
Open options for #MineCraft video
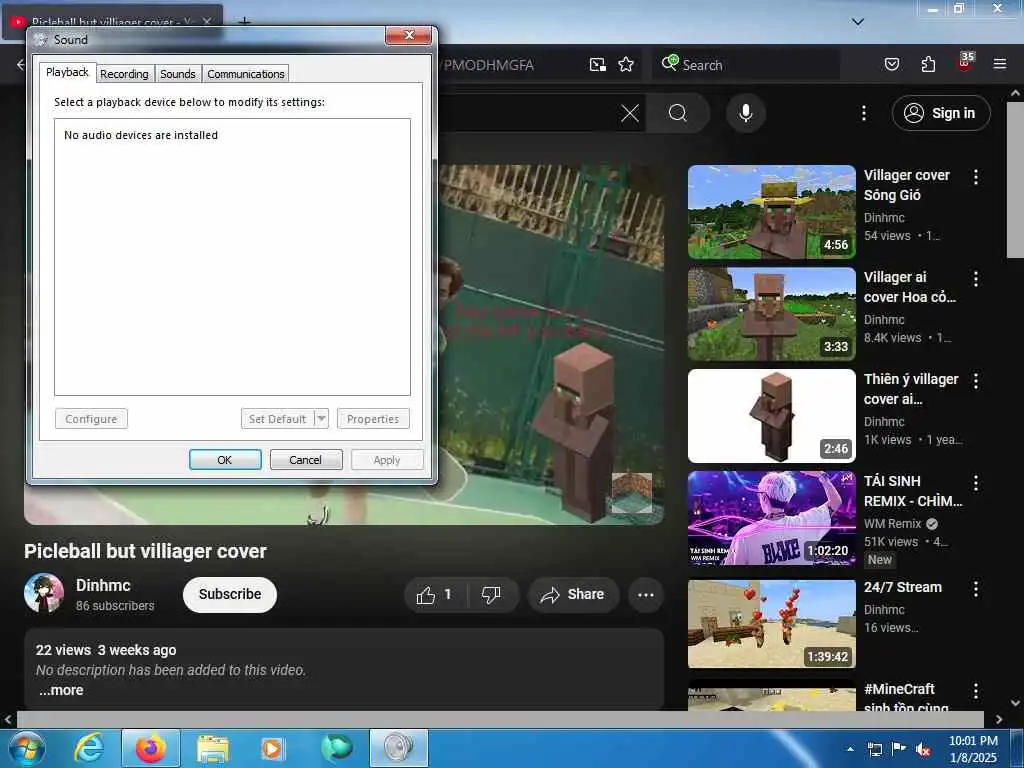click(976, 691)
